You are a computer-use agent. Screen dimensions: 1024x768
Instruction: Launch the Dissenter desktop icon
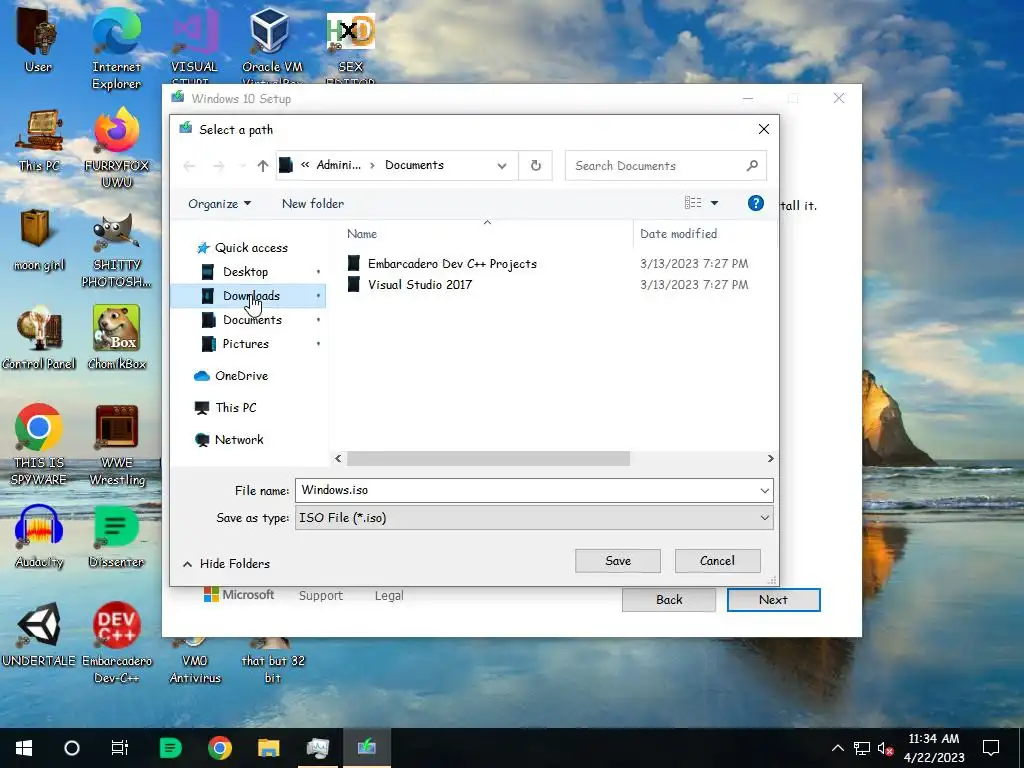pyautogui.click(x=116, y=536)
